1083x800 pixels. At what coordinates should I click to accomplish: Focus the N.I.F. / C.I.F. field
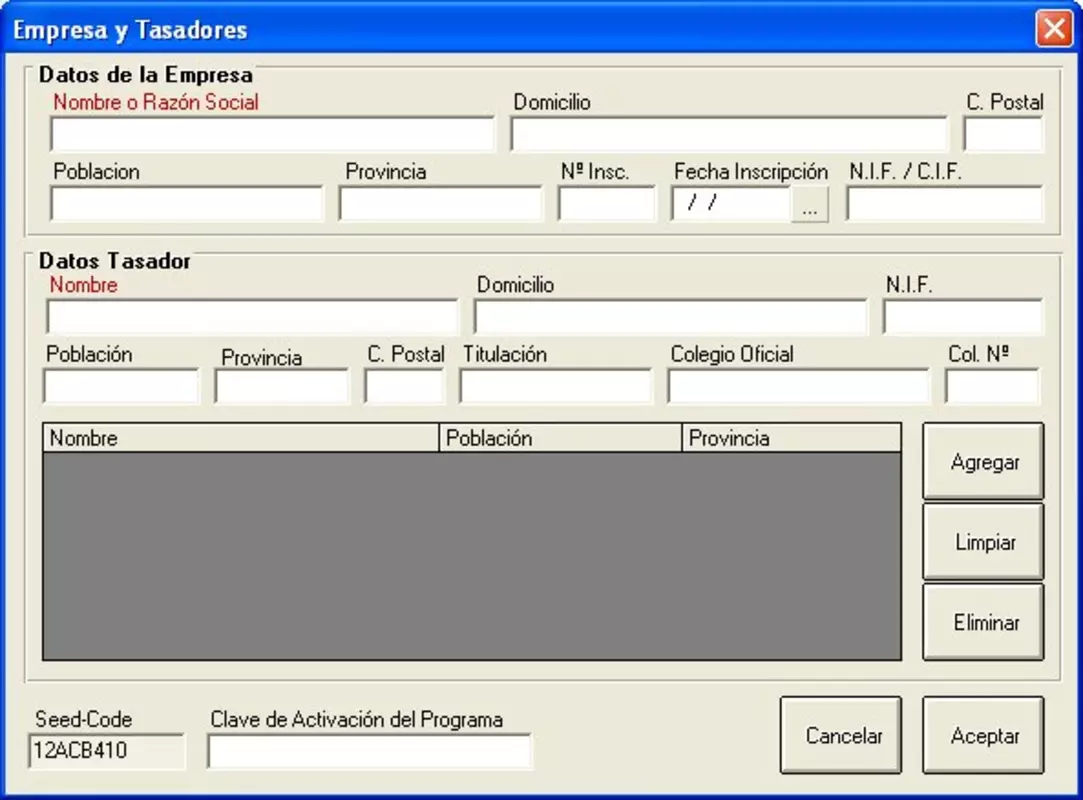click(945, 204)
